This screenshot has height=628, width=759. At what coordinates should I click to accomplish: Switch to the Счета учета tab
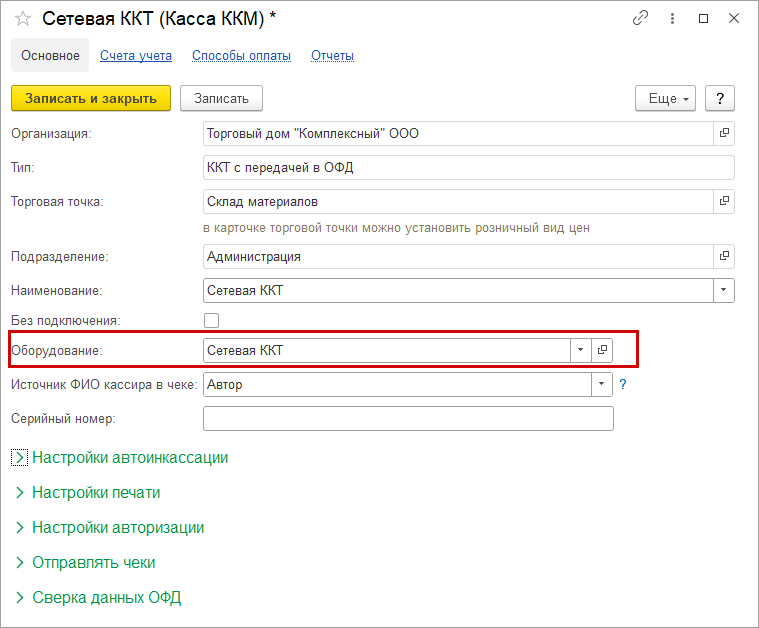(136, 56)
